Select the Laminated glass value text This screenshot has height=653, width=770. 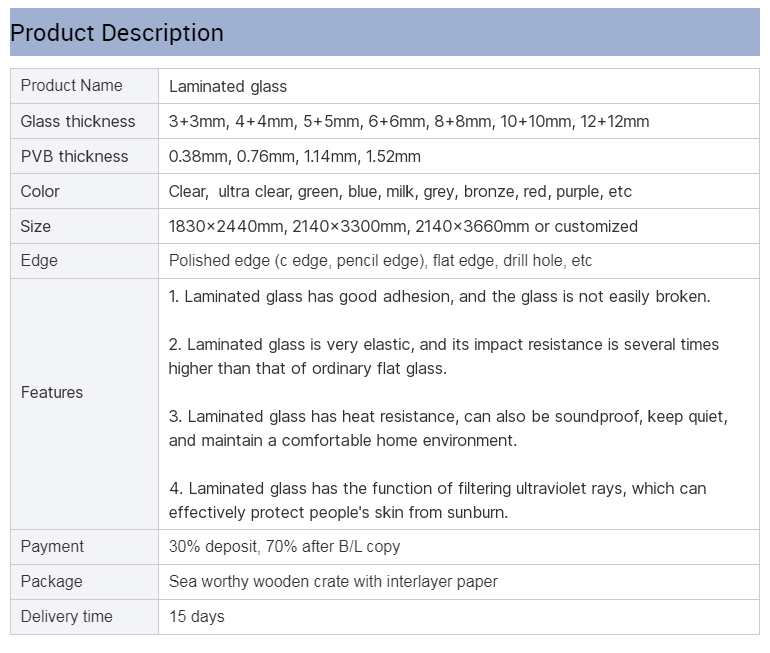click(228, 87)
